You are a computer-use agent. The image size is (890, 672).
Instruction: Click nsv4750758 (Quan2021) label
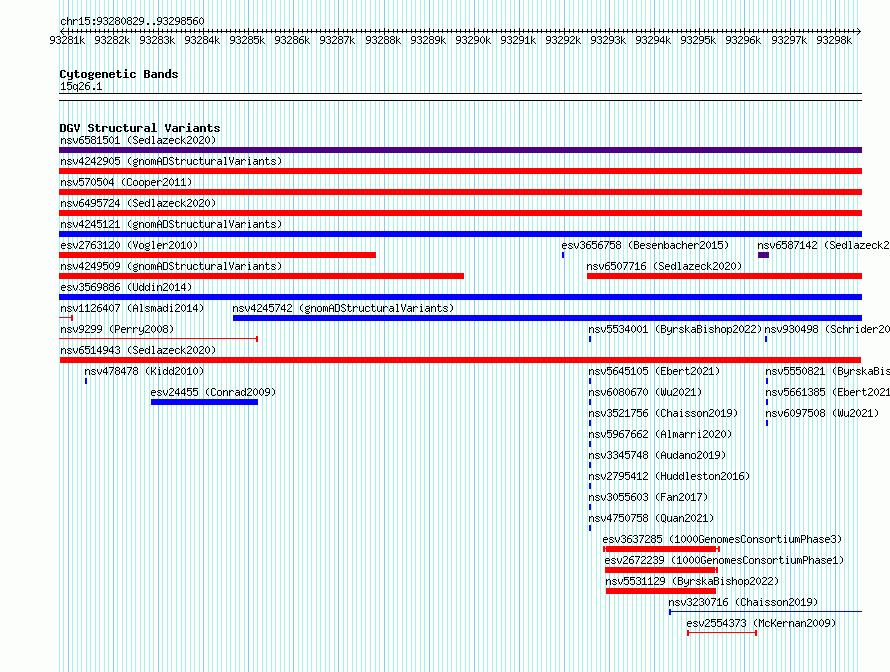[651, 518]
